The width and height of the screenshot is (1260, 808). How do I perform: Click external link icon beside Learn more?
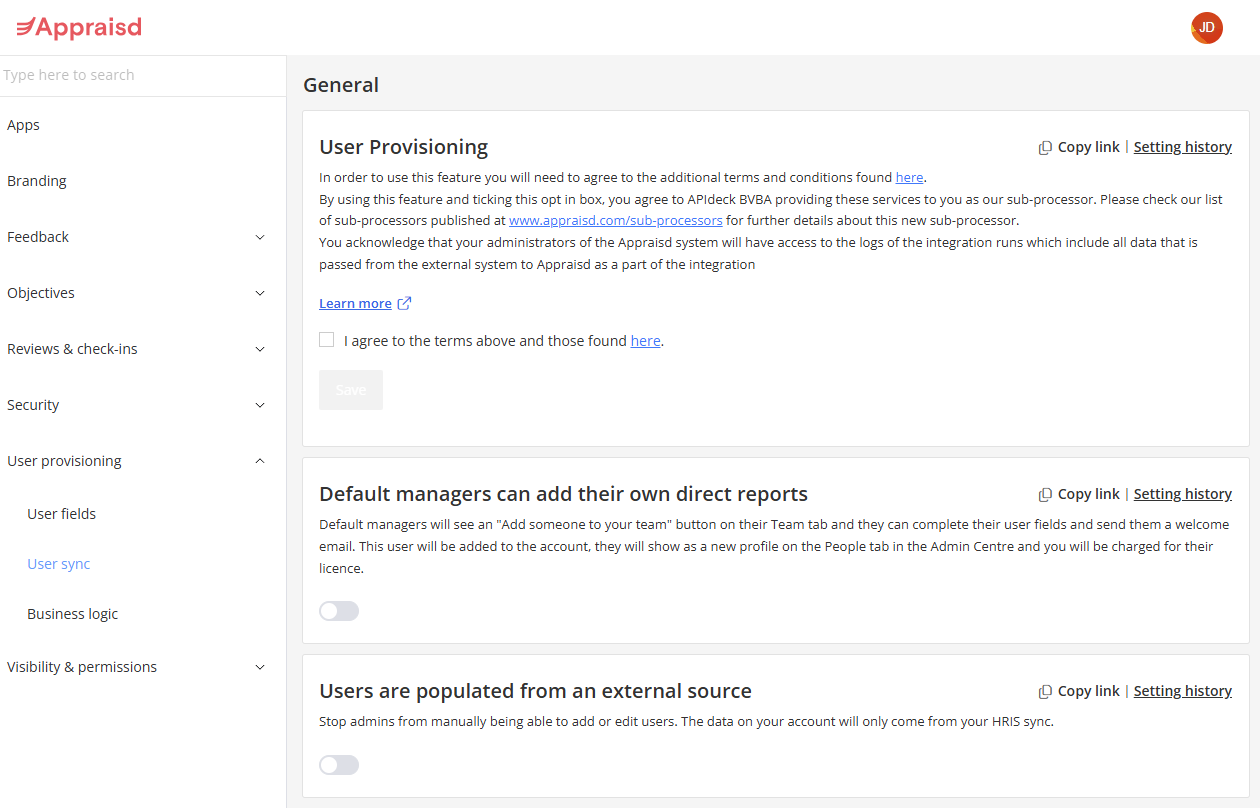(x=404, y=304)
